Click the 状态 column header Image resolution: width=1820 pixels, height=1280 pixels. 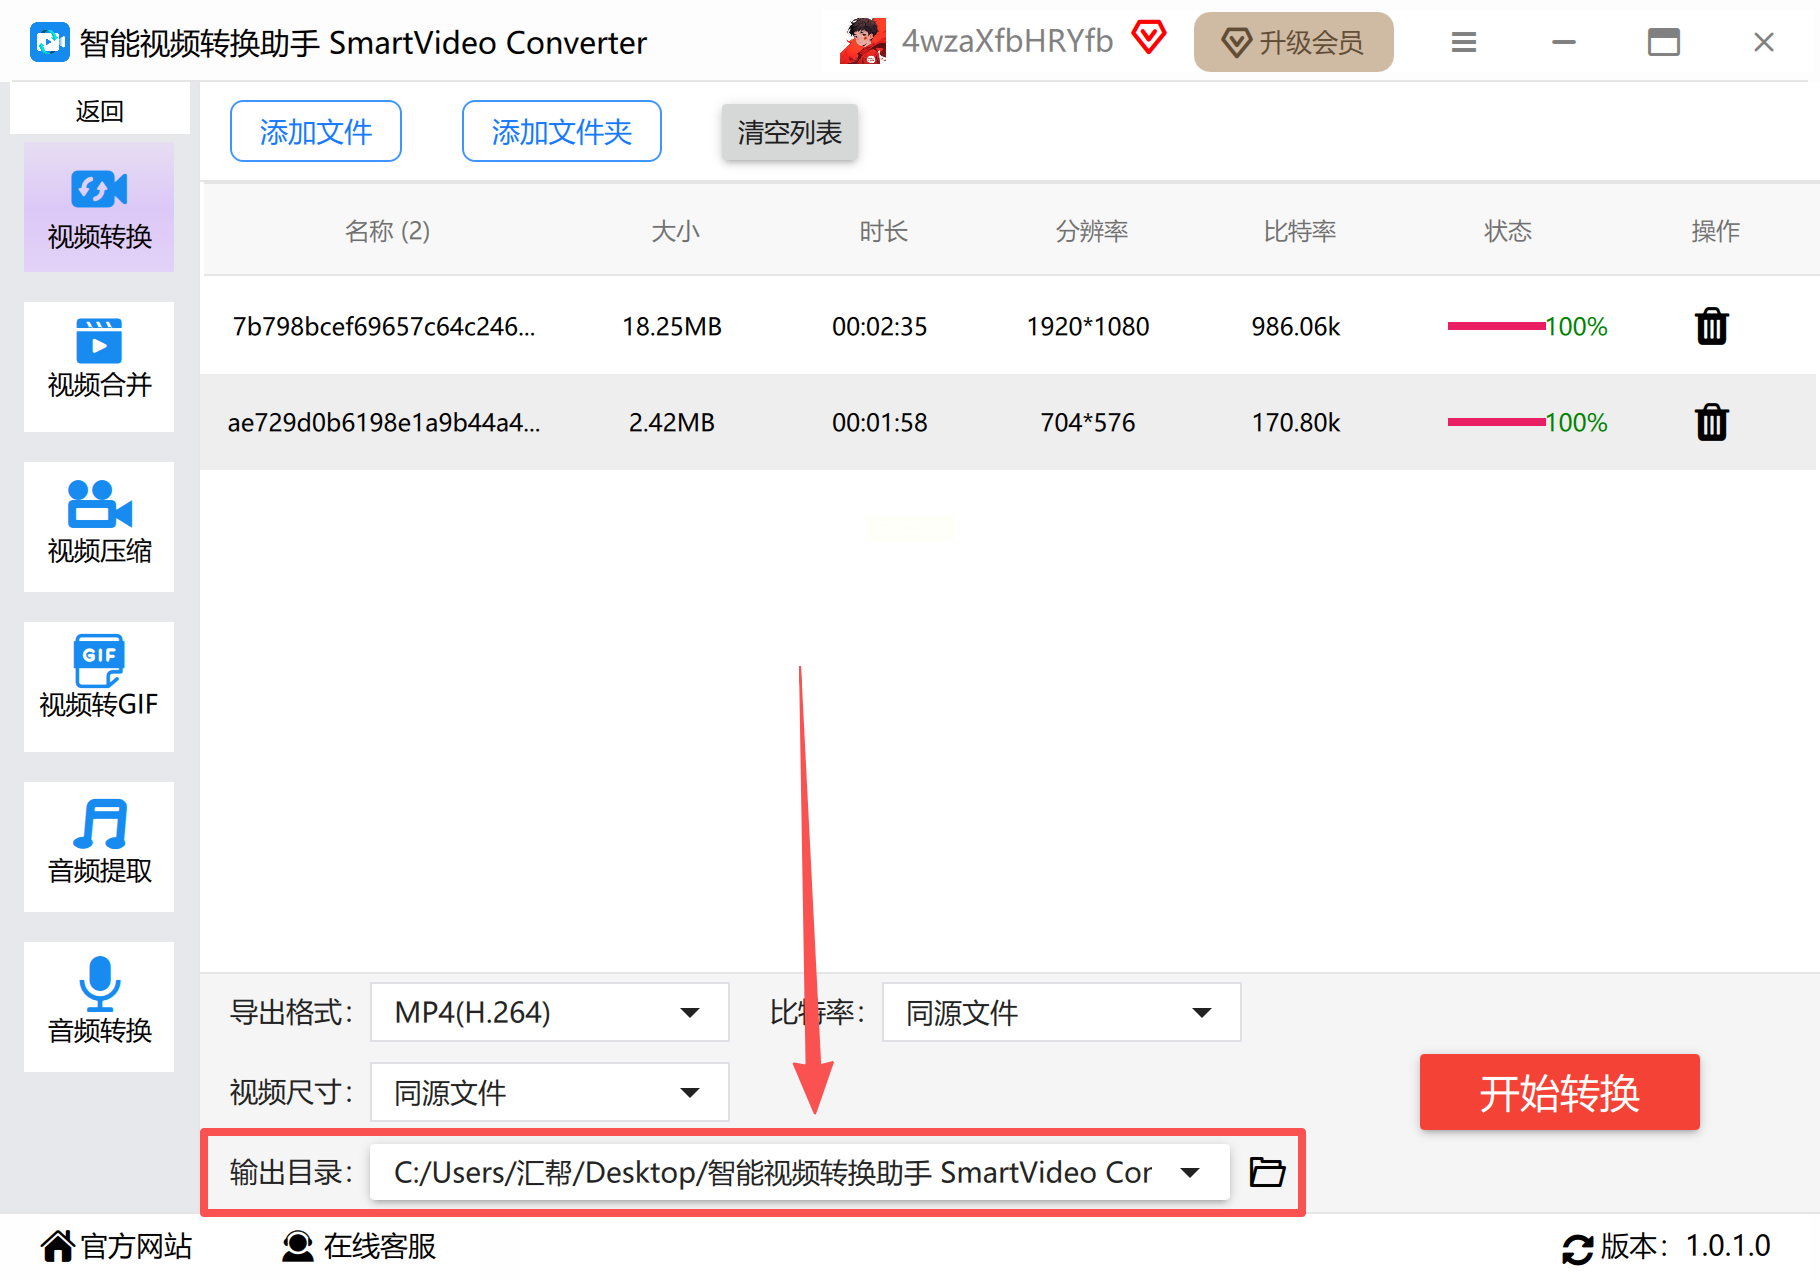tap(1508, 231)
